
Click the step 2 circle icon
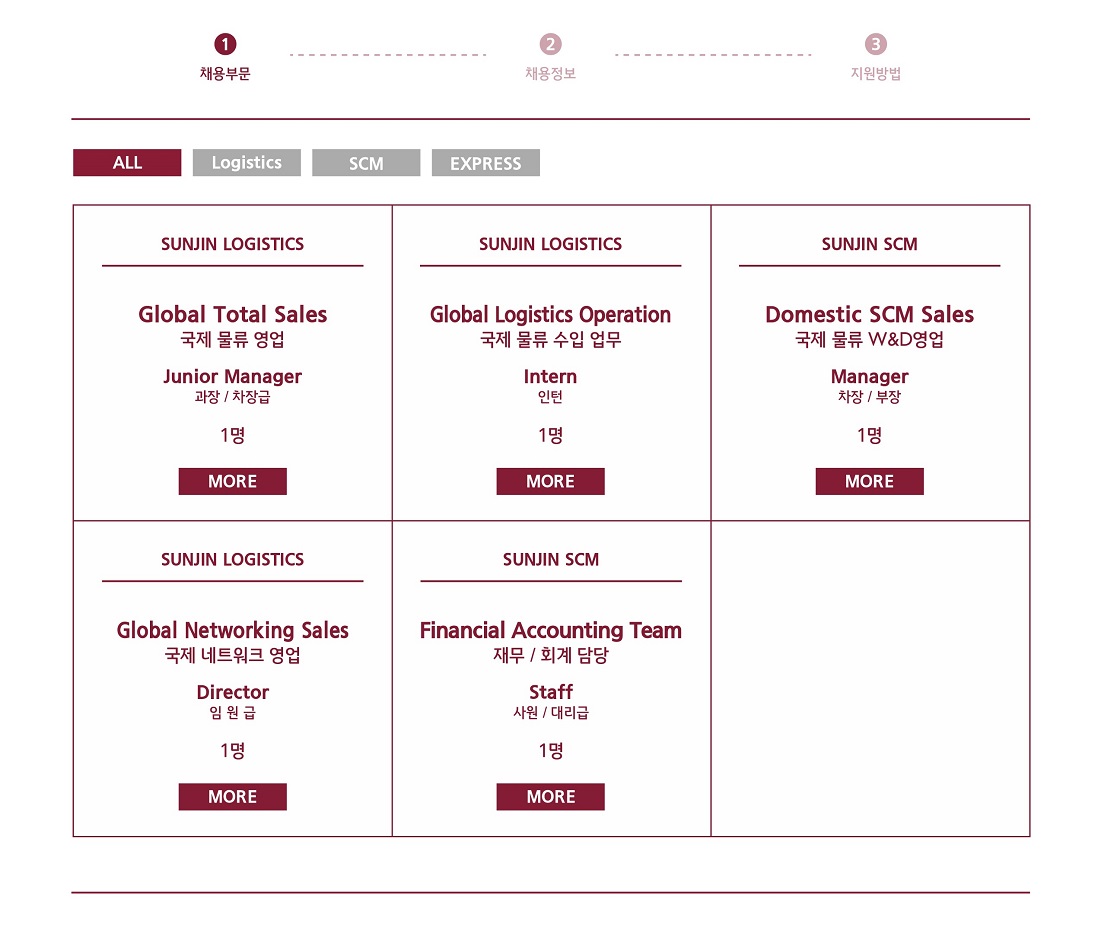(550, 44)
